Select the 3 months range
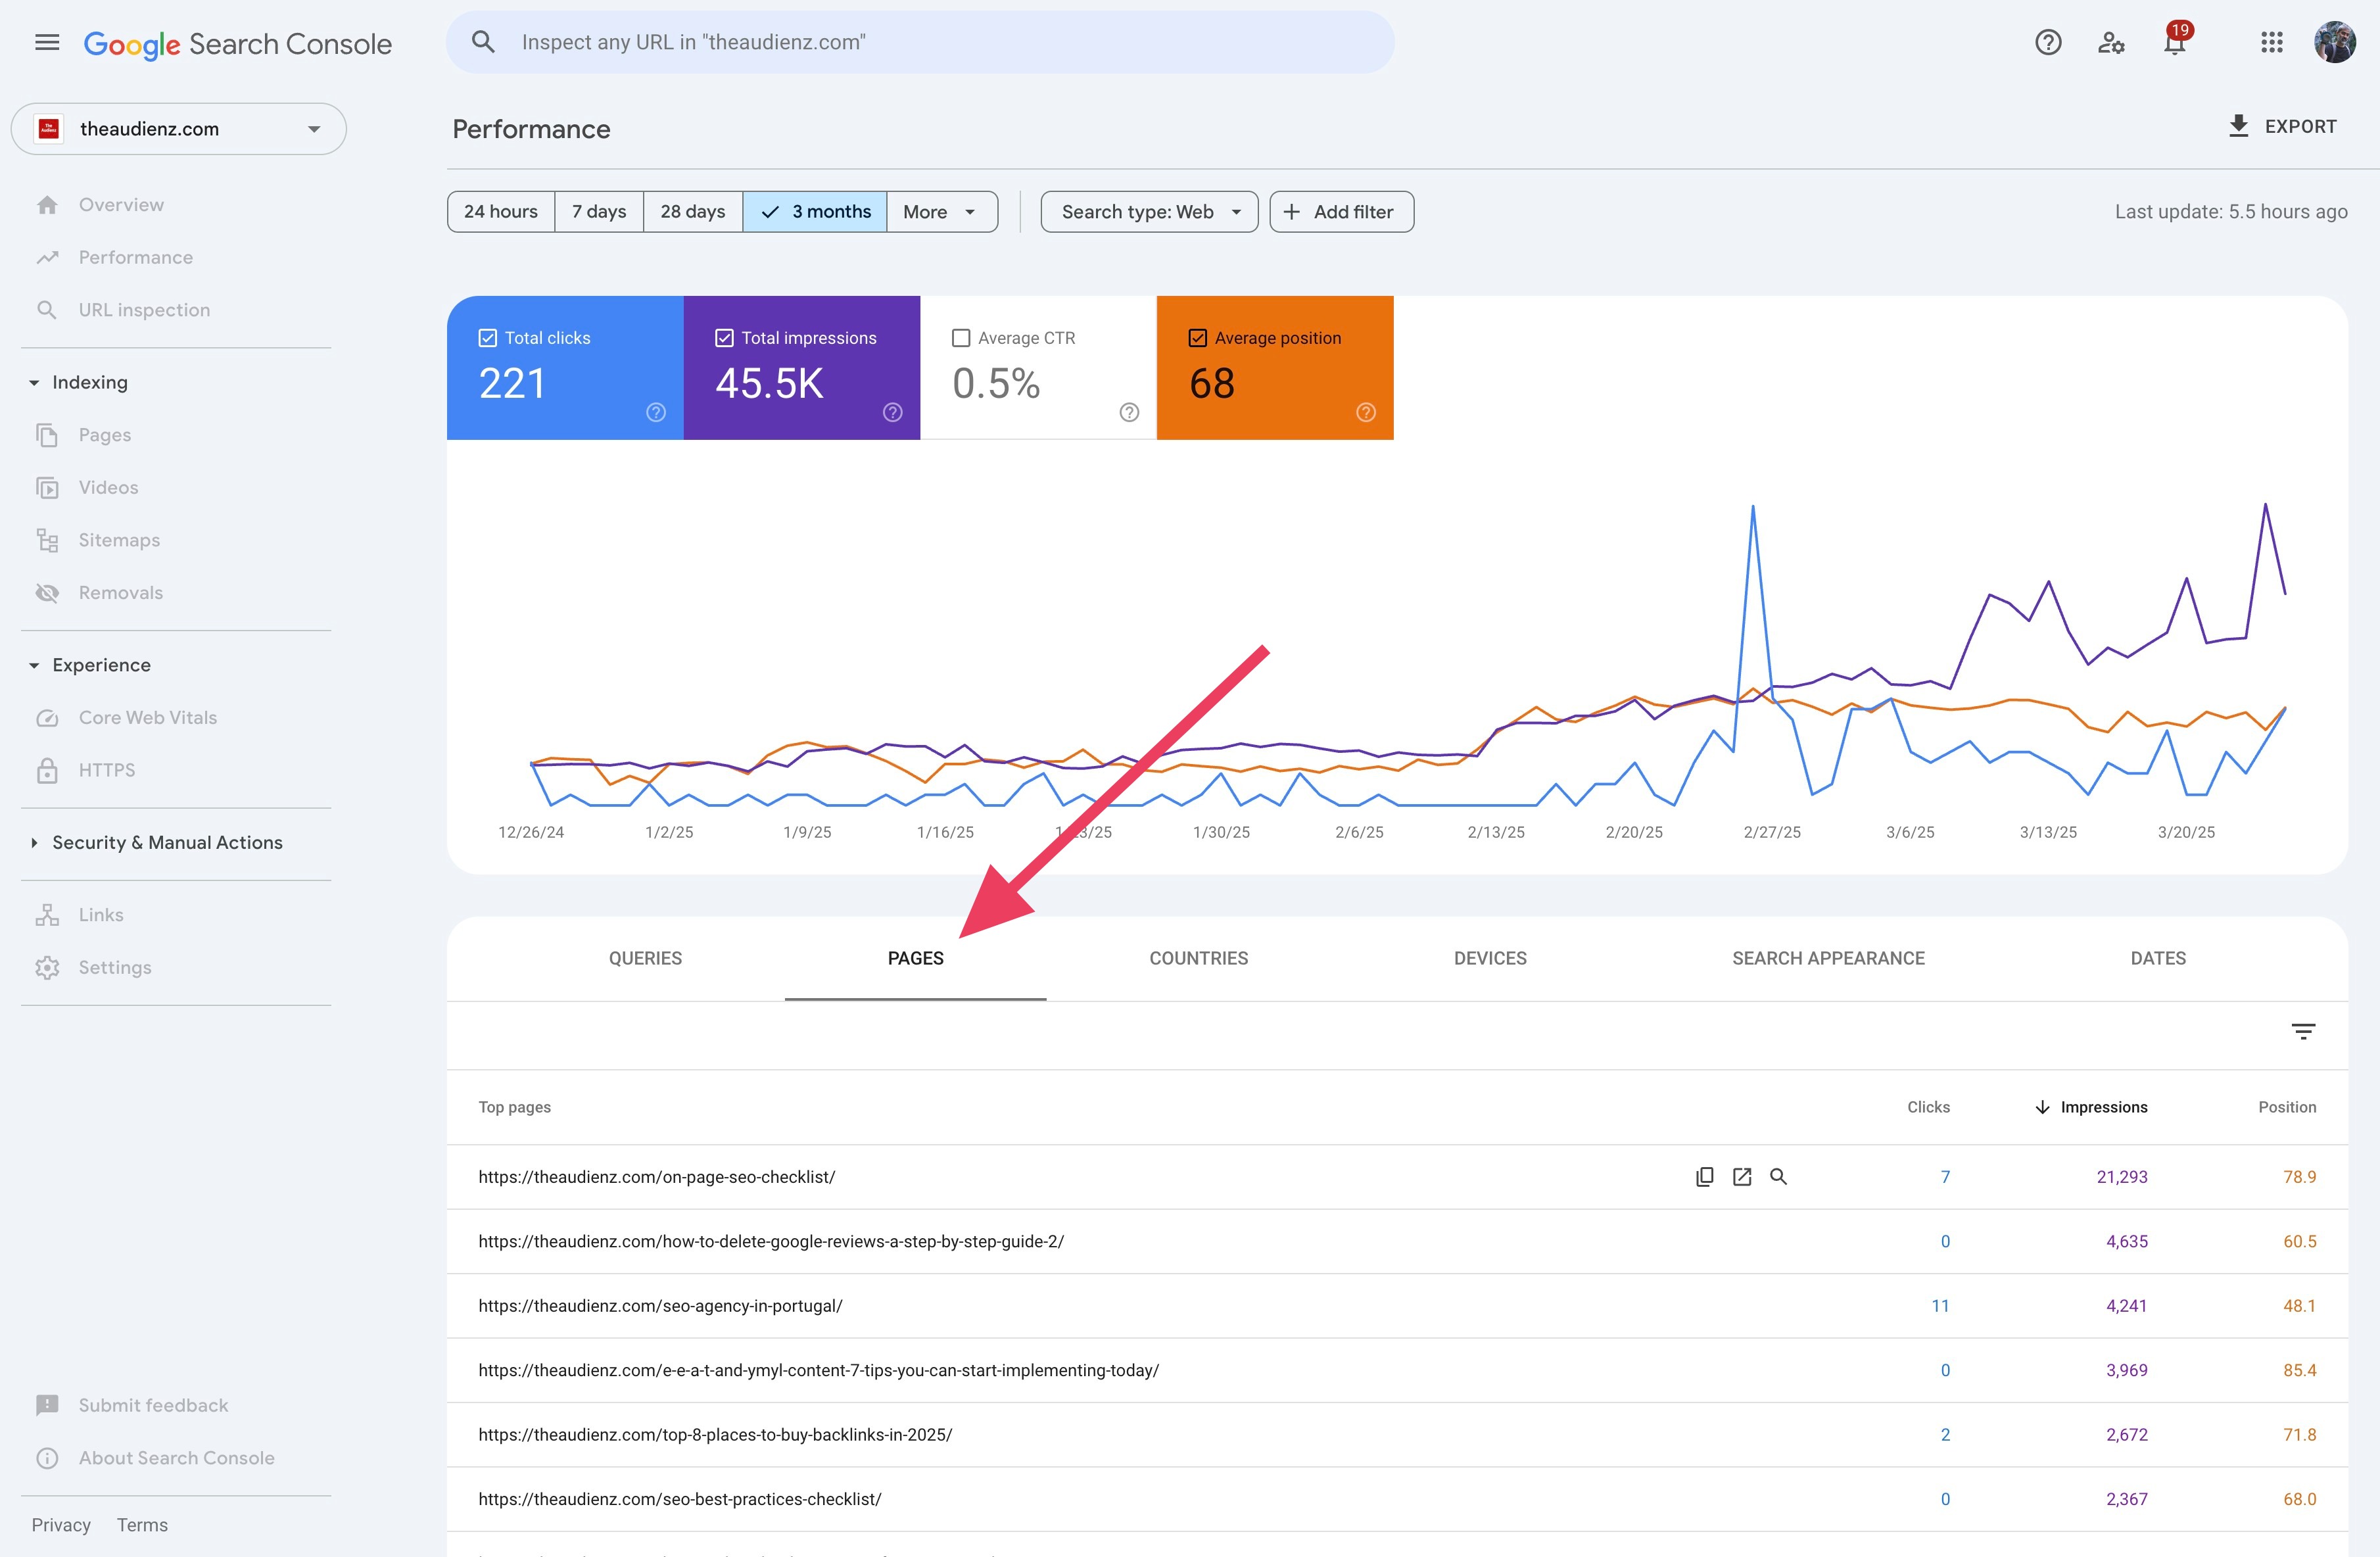Viewport: 2380px width, 1557px height. 815,212
